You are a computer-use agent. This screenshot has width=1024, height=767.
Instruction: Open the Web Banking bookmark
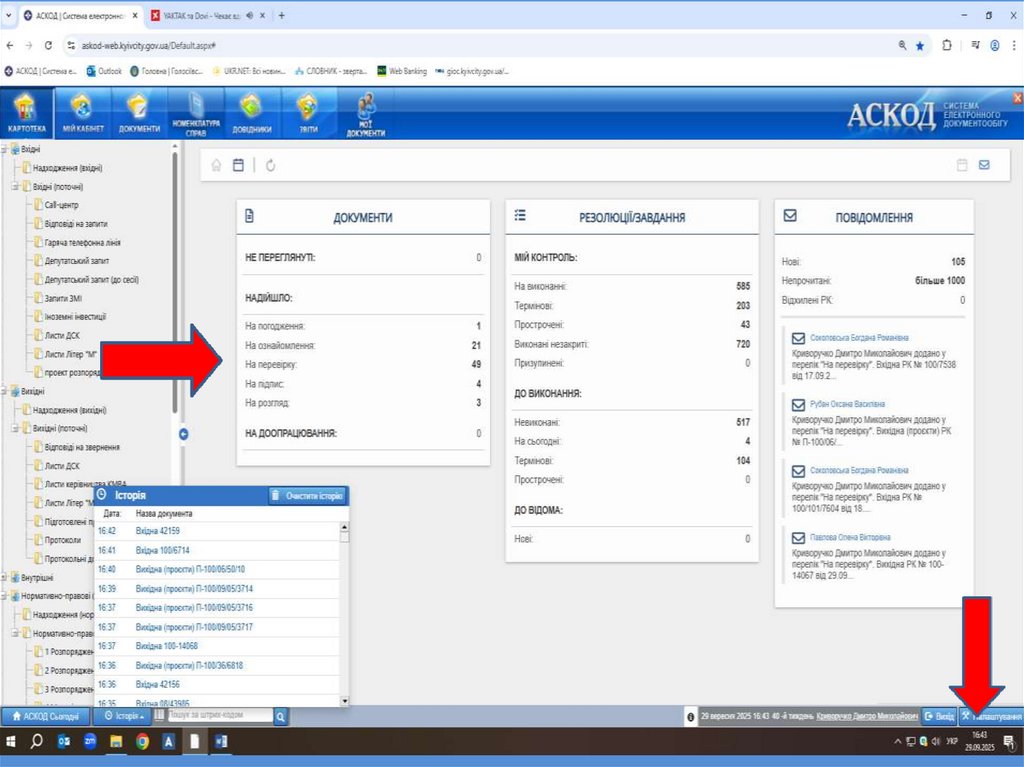[402, 71]
